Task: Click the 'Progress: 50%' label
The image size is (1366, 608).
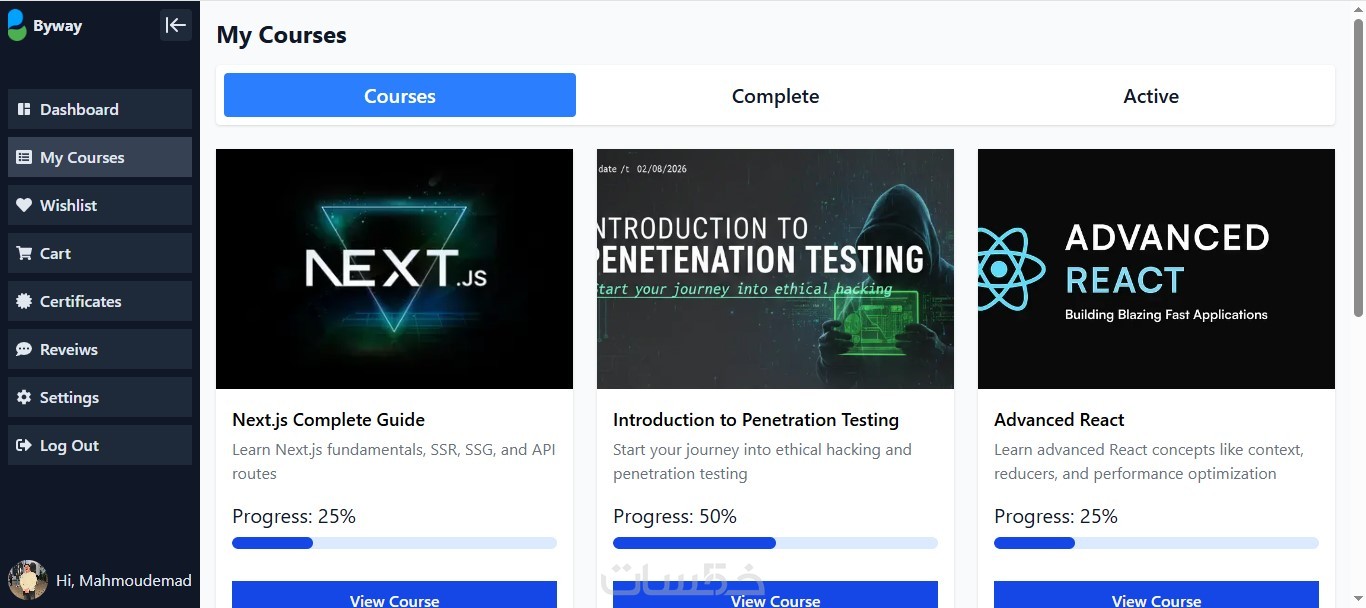Action: (x=675, y=517)
